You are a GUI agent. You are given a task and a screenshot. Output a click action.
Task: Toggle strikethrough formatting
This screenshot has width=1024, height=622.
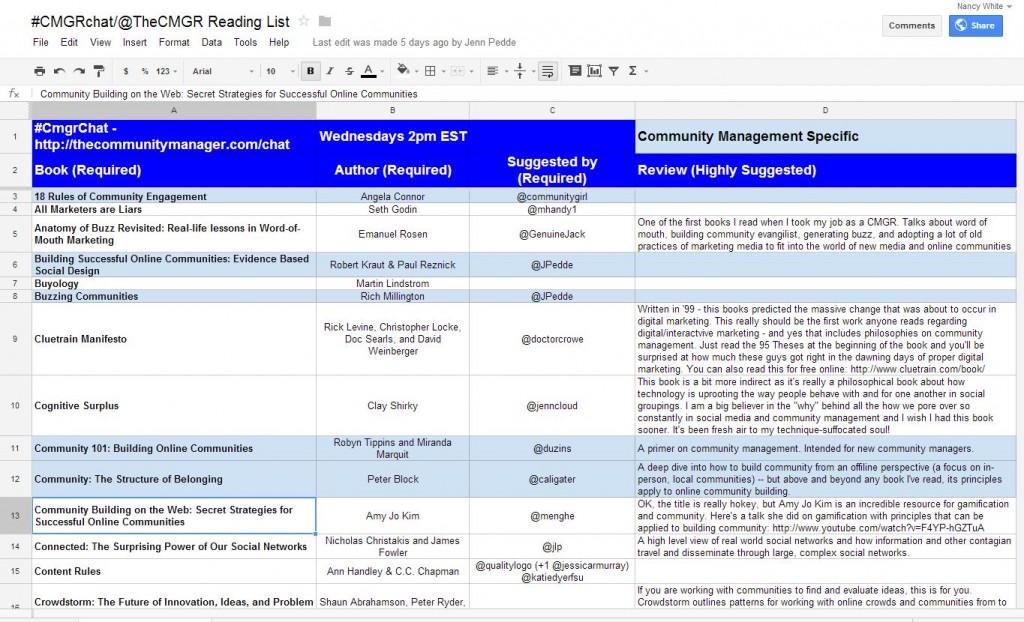[x=349, y=71]
